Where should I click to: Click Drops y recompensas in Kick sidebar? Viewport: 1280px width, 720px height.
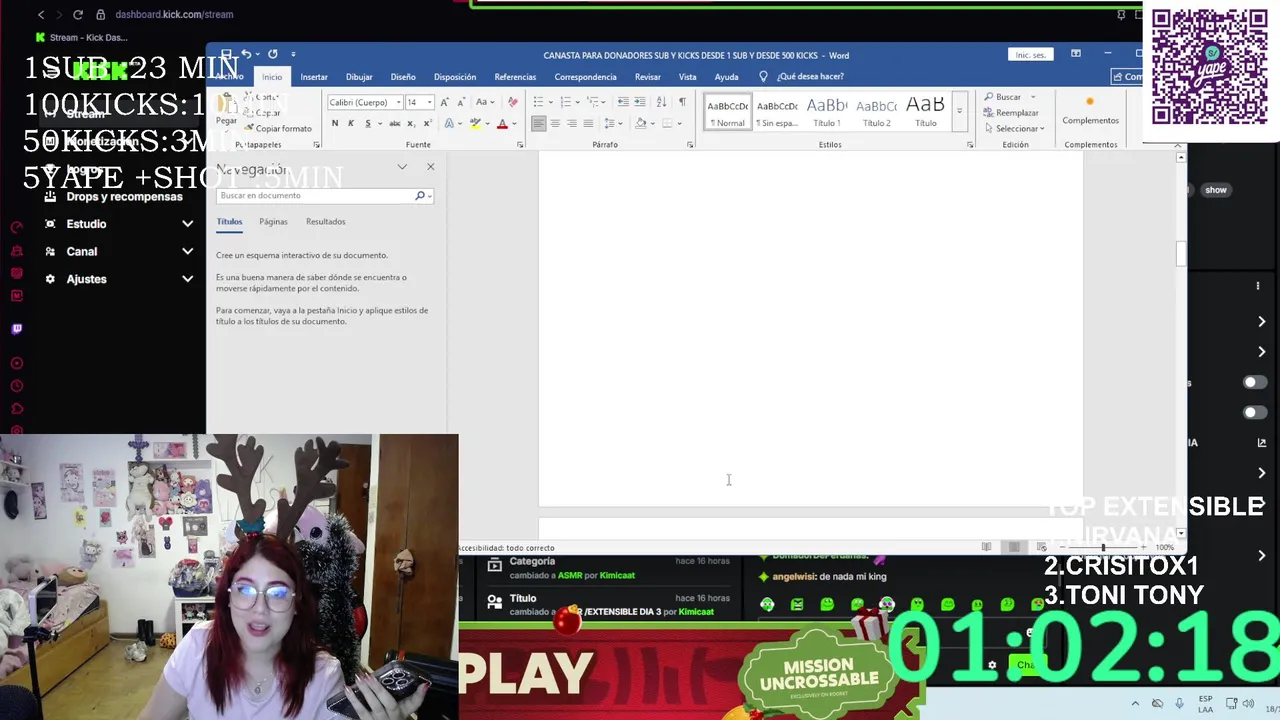click(125, 197)
